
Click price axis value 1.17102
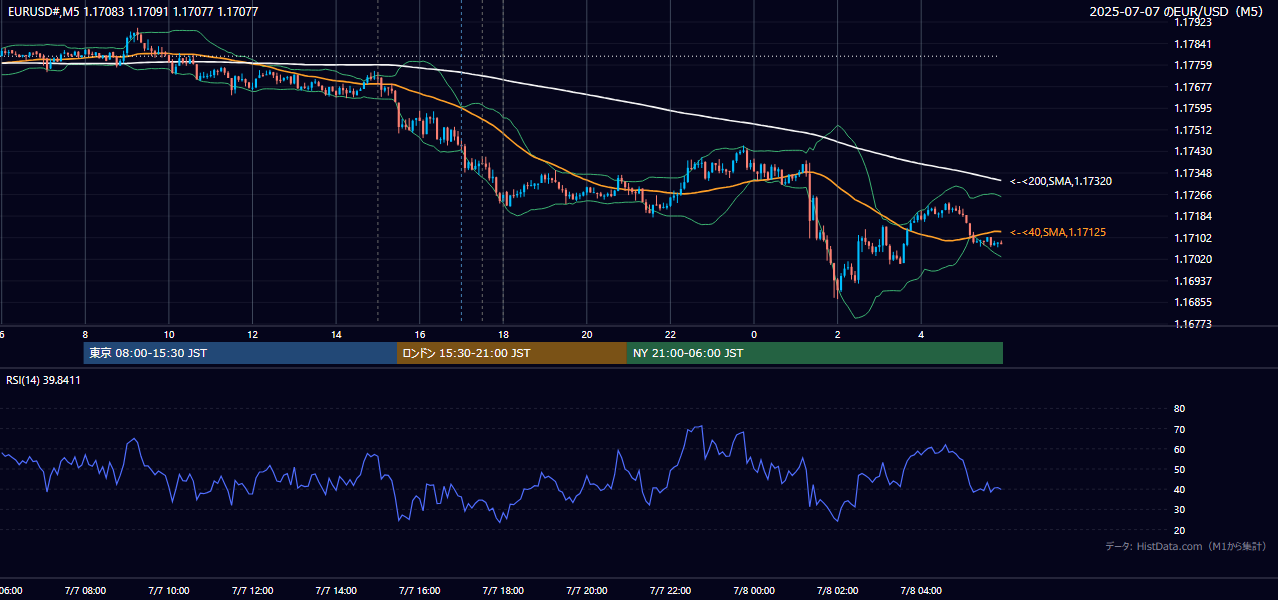[1192, 238]
